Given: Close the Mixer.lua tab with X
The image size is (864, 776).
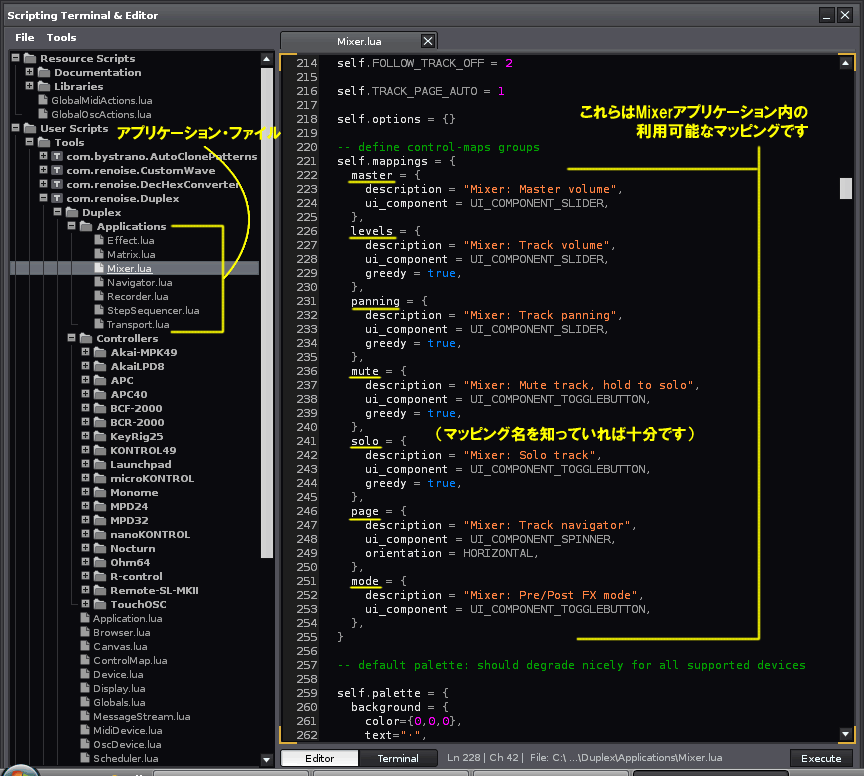Looking at the screenshot, I should point(428,41).
